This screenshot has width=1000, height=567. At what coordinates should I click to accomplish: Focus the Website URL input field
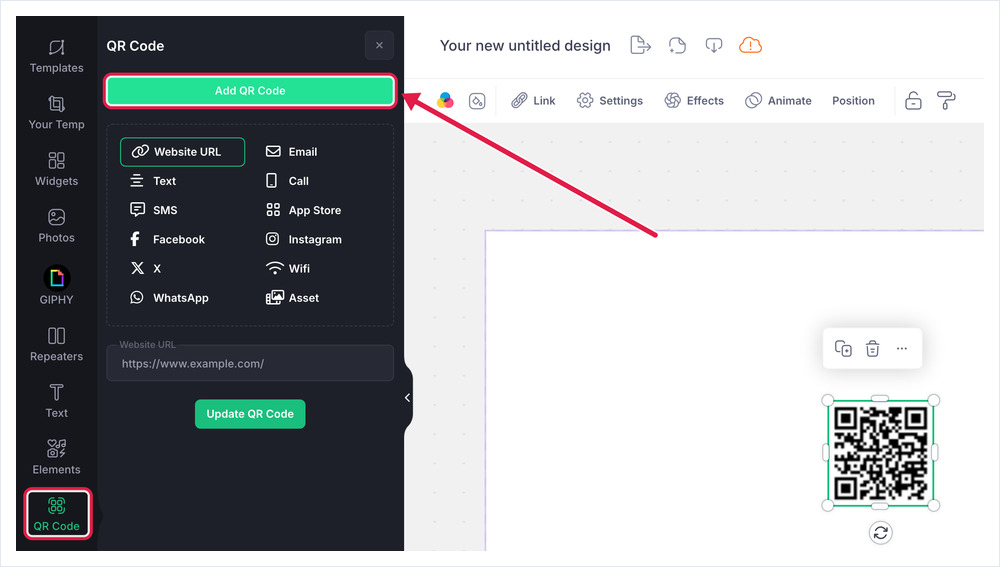click(250, 363)
